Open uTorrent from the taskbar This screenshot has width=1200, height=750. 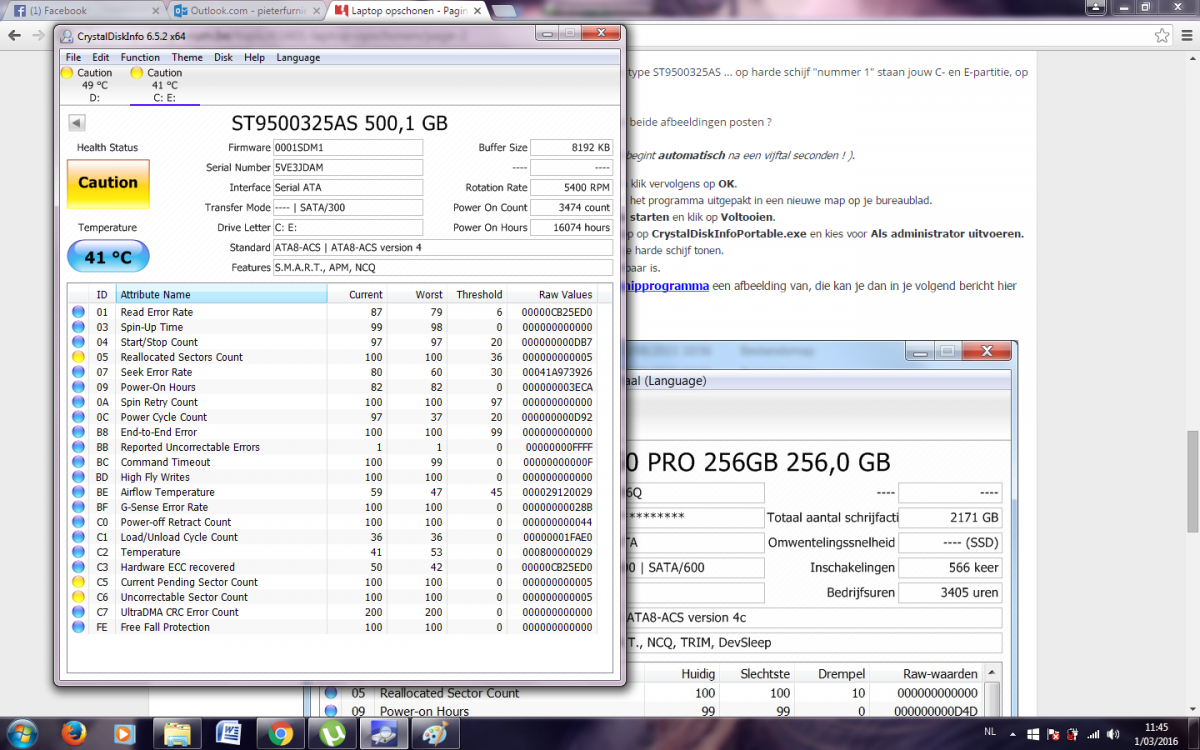(331, 733)
